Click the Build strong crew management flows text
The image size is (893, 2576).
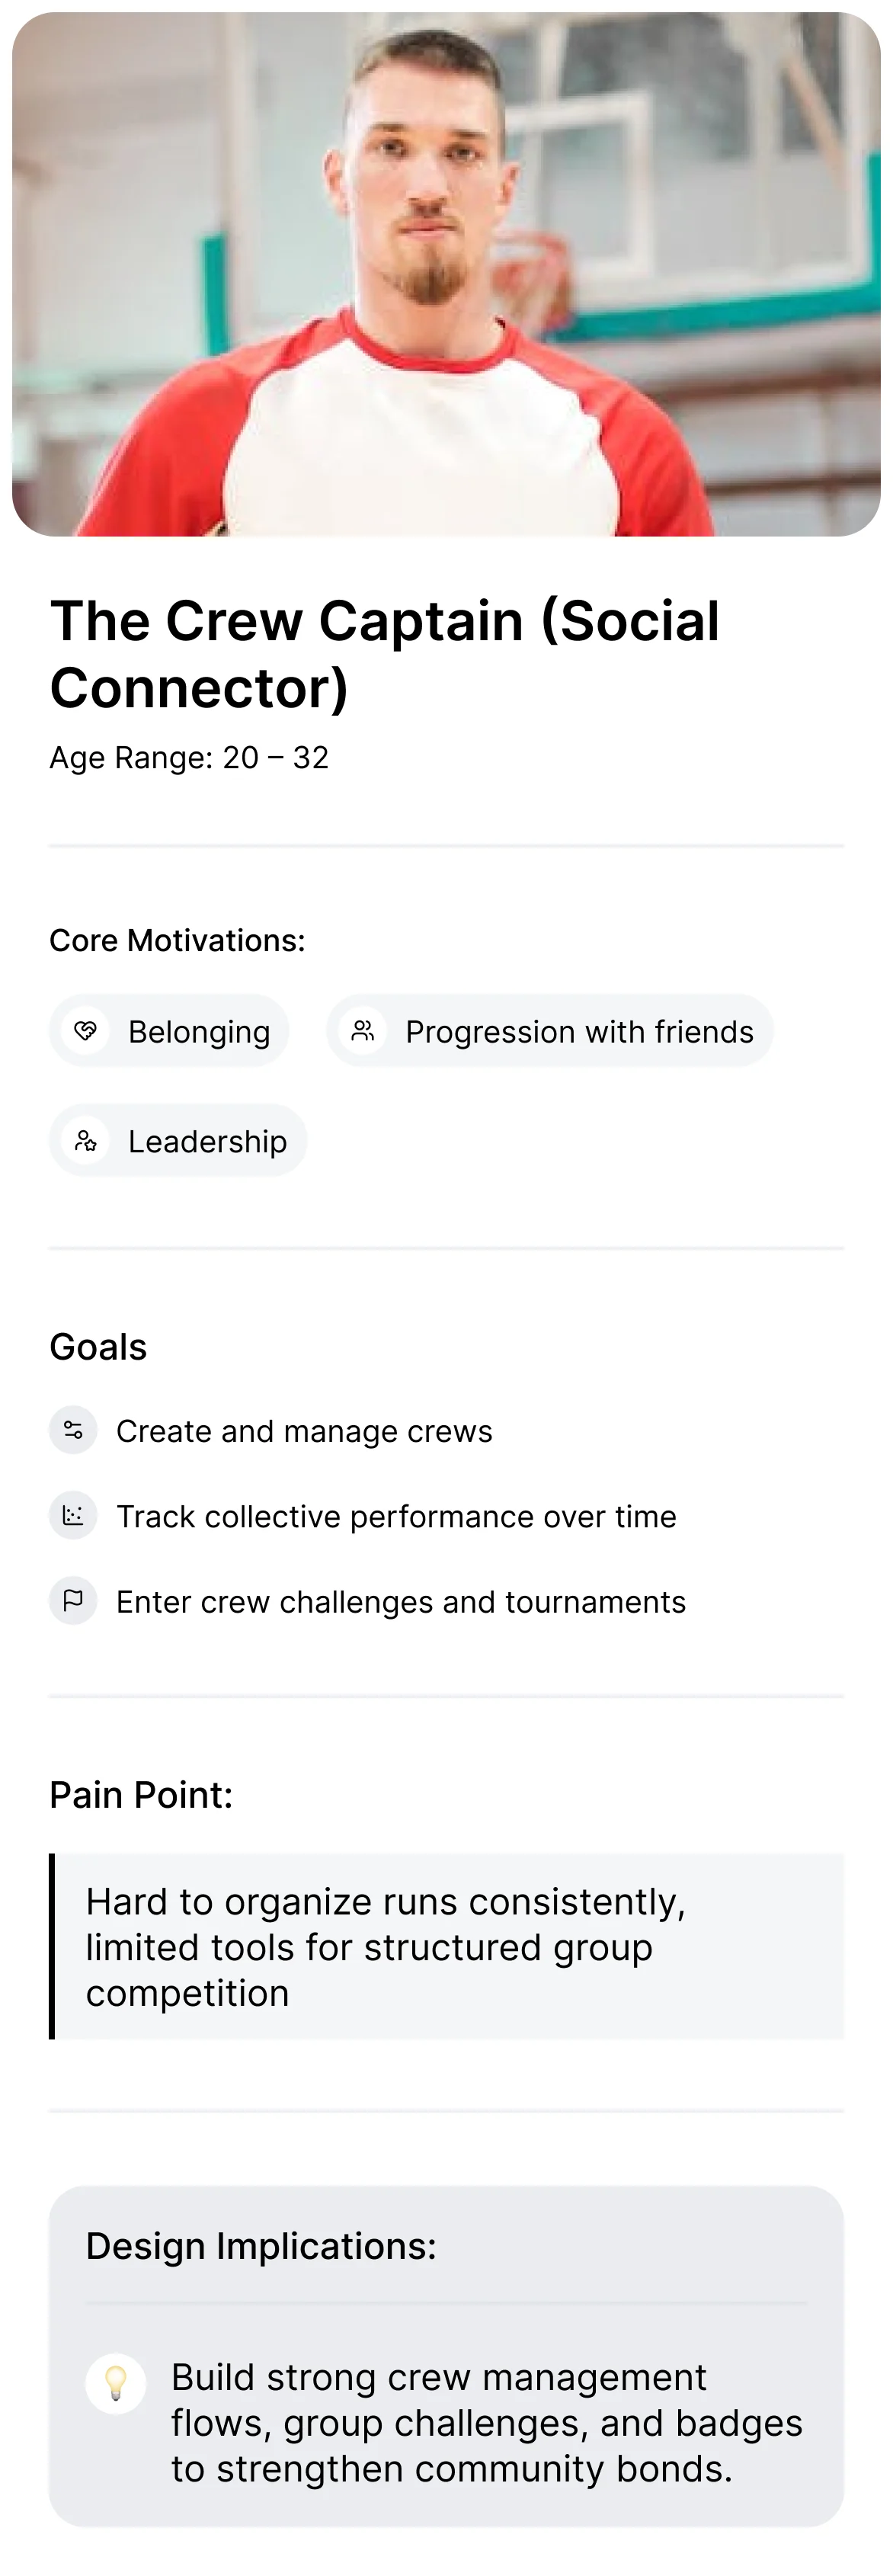[x=486, y=2423]
